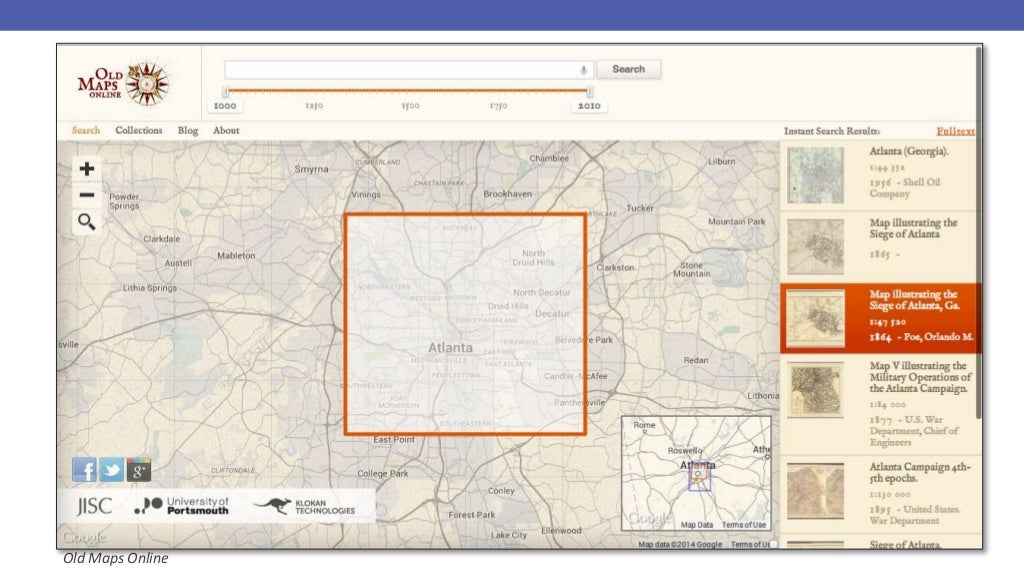
Task: Click the 1750 year label on timeline
Action: coord(498,106)
